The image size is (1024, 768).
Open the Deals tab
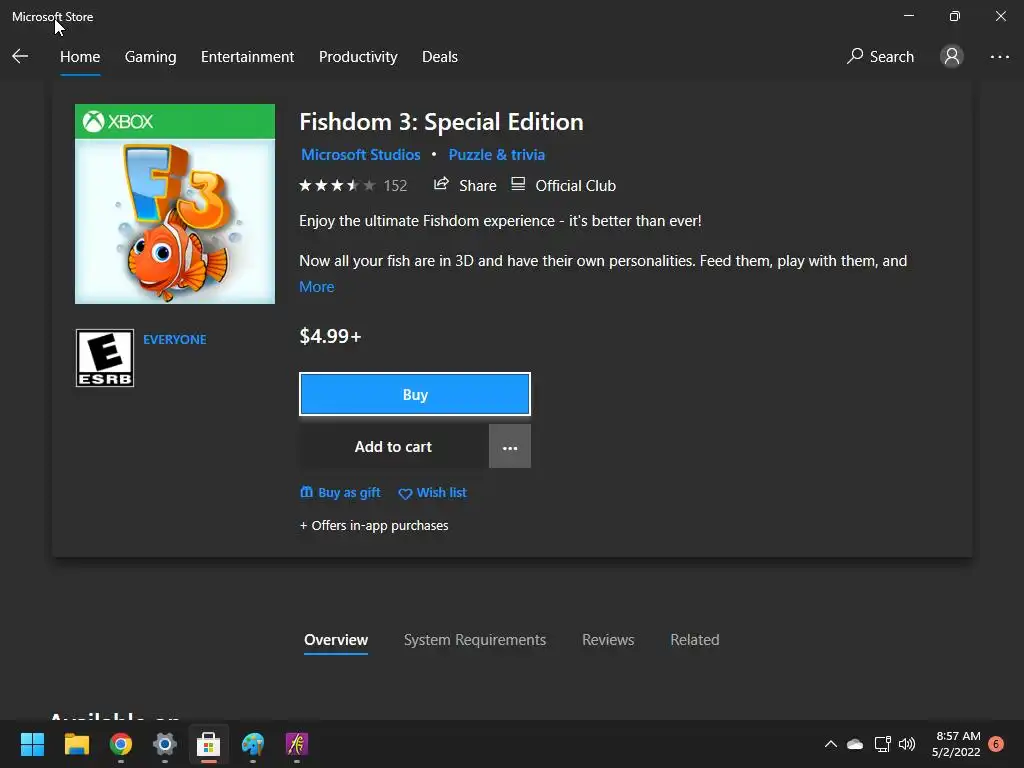click(x=440, y=57)
